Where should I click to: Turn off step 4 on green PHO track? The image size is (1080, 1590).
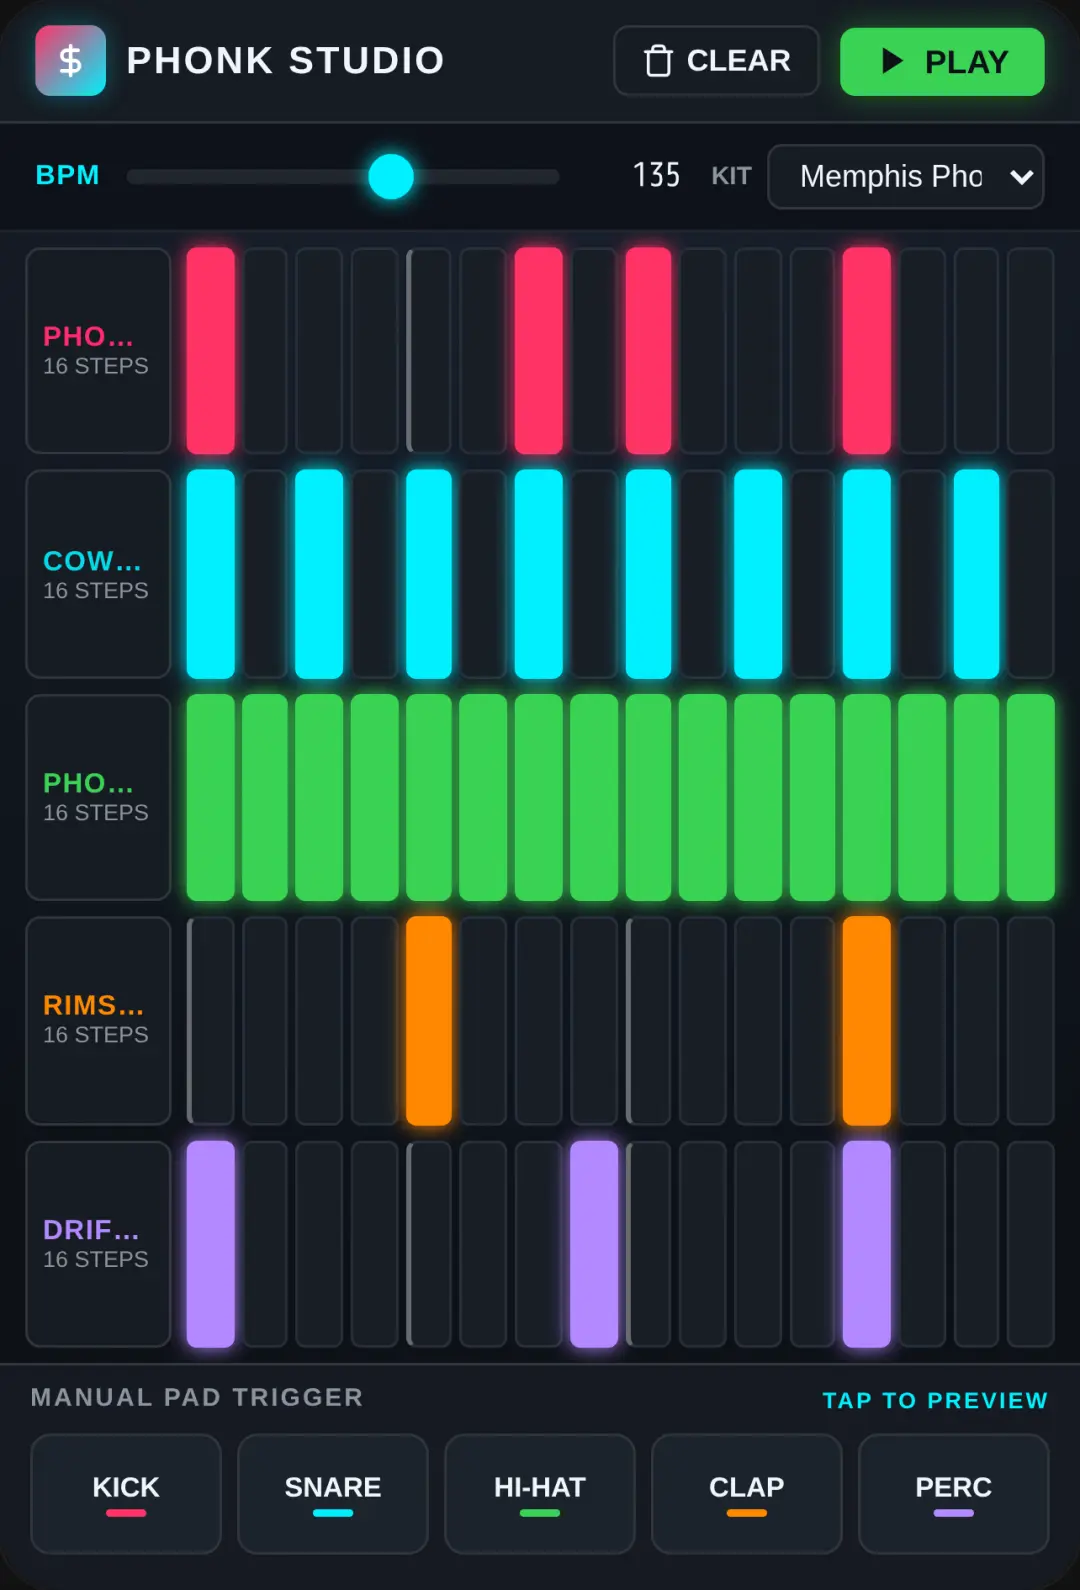pos(375,797)
